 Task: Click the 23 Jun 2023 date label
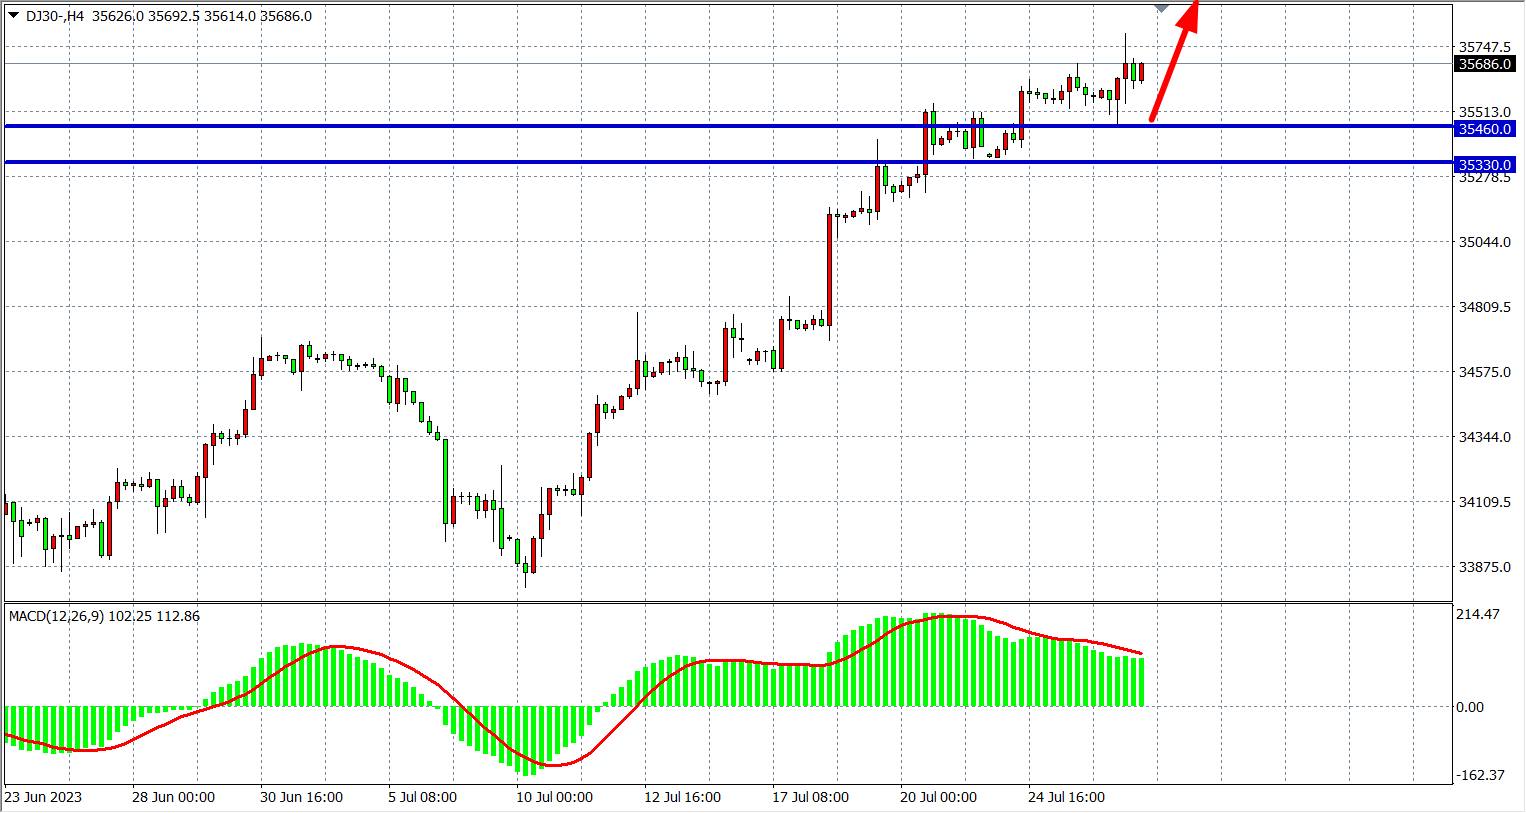[x=43, y=797]
